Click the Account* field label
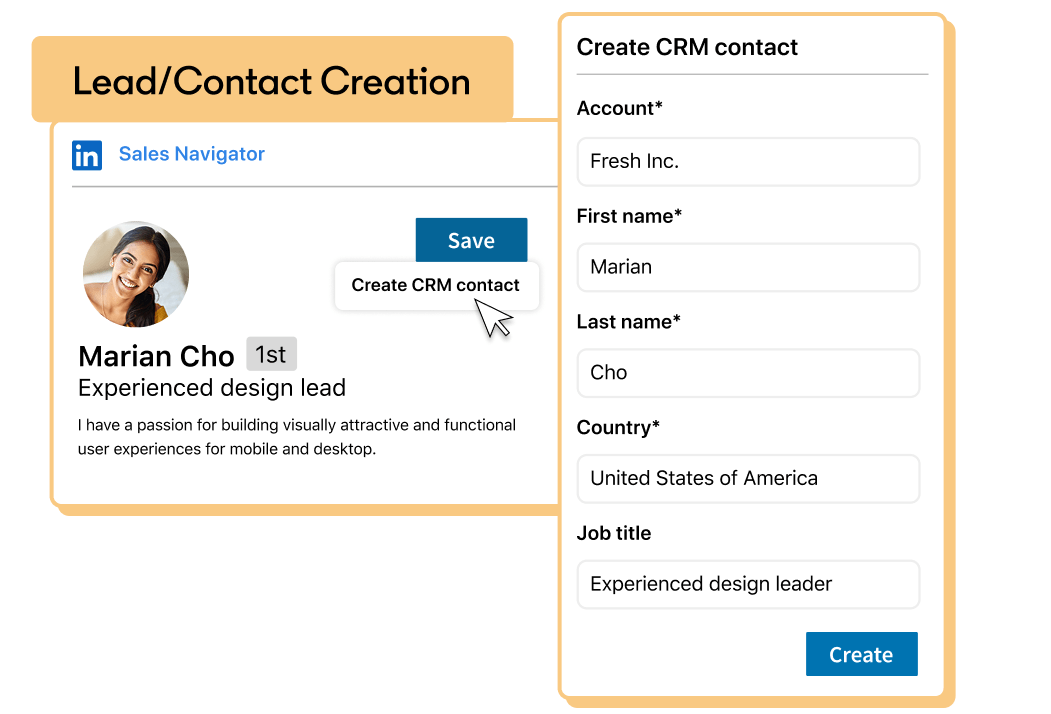Image resolution: width=1051 pixels, height=714 pixels. point(619,108)
